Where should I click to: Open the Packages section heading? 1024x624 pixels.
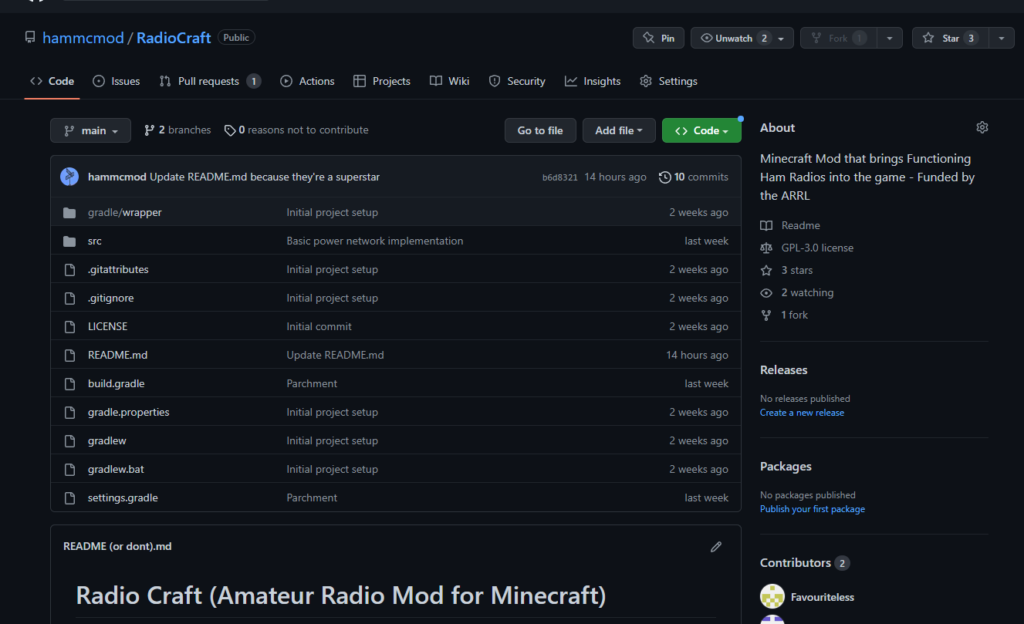click(x=786, y=467)
